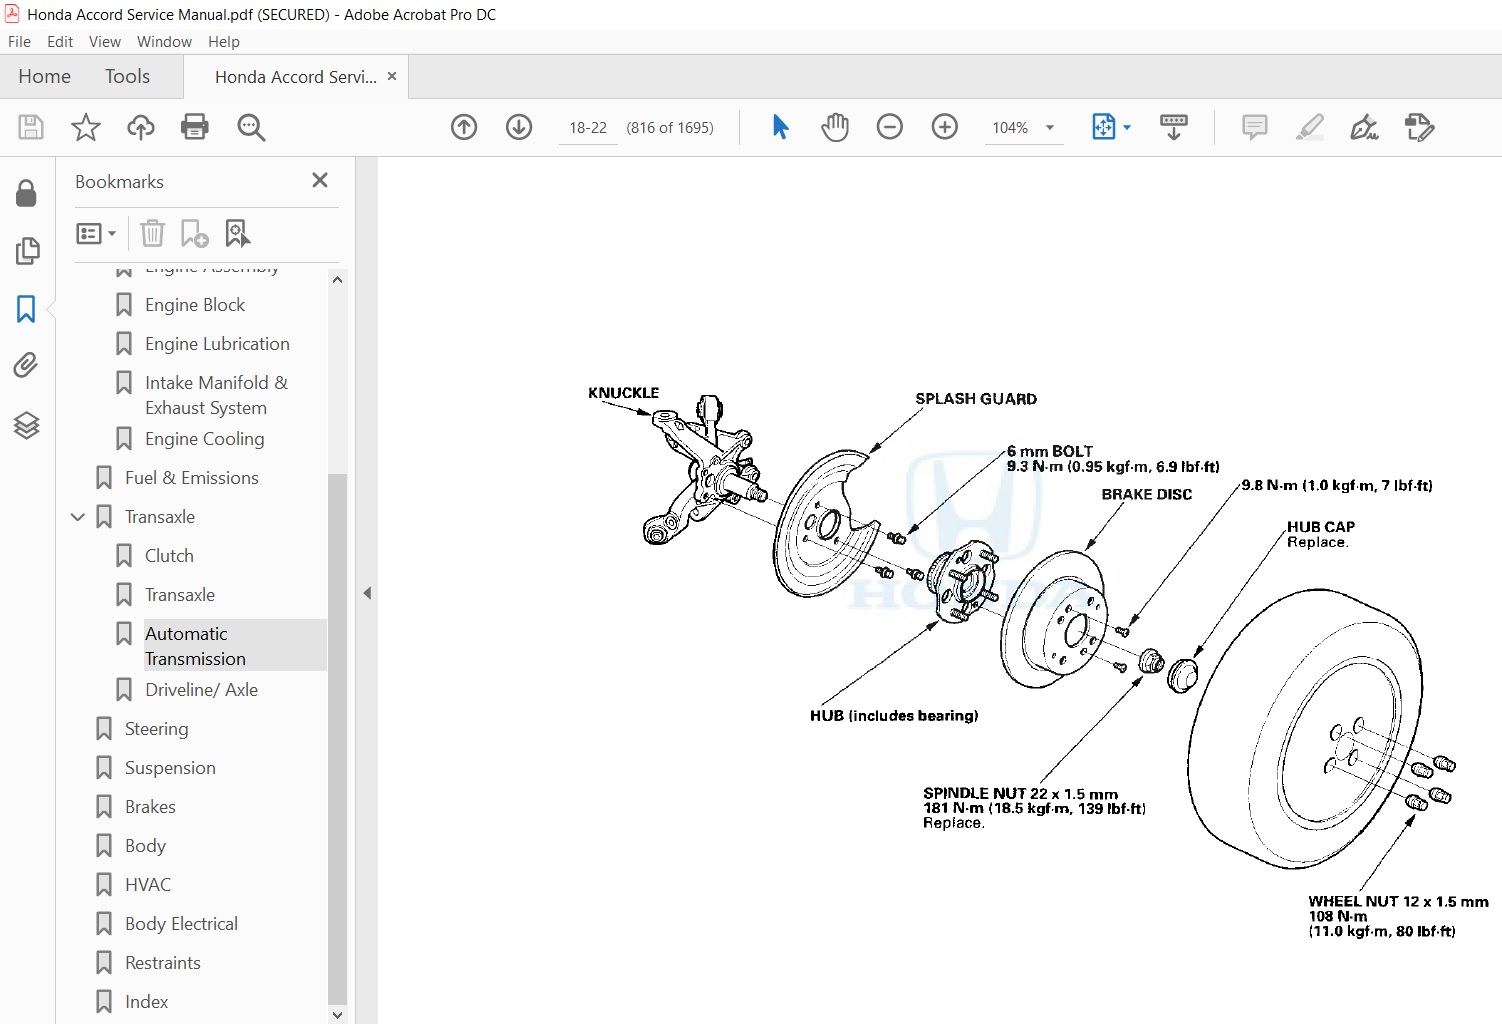Open the fit page options arrow
Screen dimensions: 1502x1024
(1127, 128)
